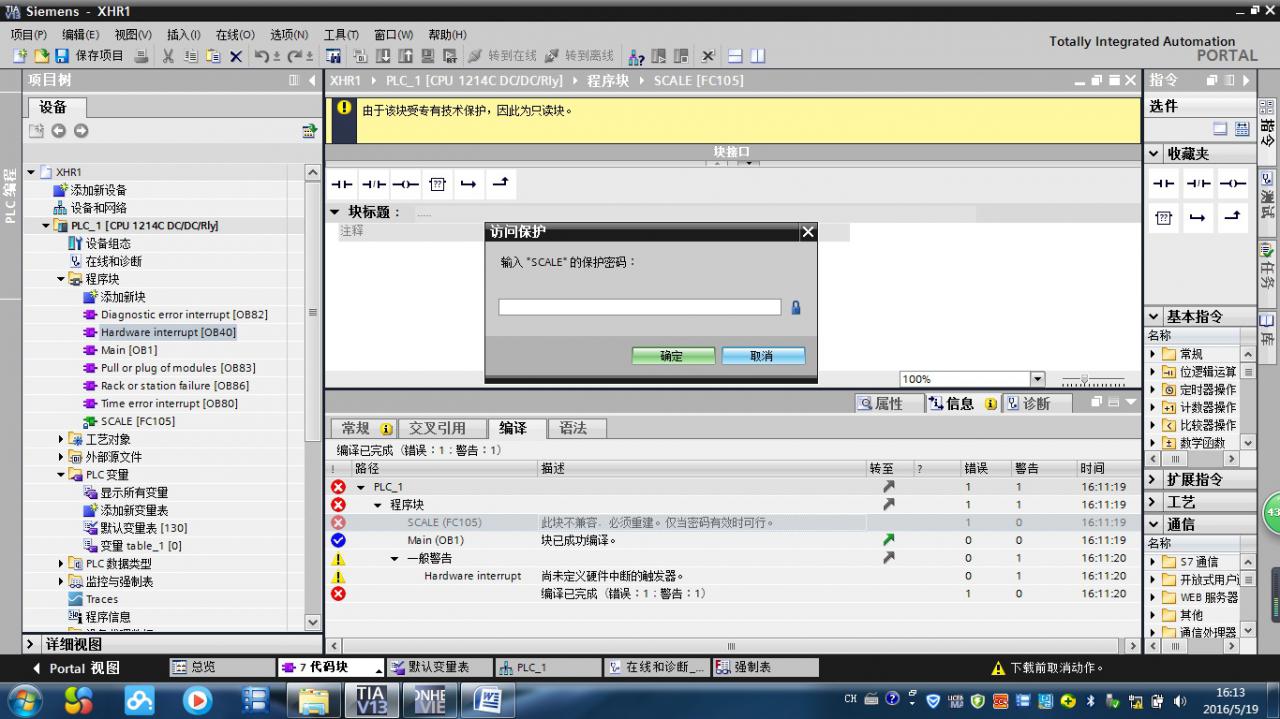
Task: Pick empty box in 收藏夹 favorites
Action: click(1164, 217)
